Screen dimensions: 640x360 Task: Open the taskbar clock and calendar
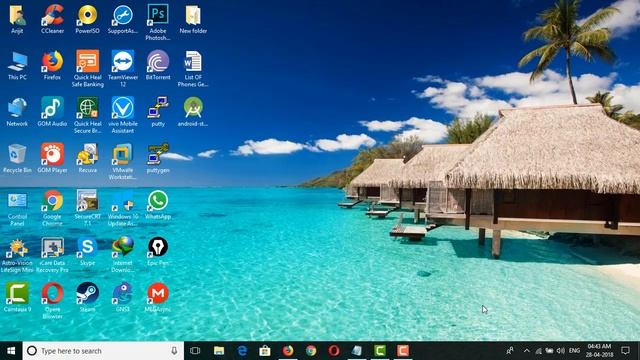click(x=600, y=351)
